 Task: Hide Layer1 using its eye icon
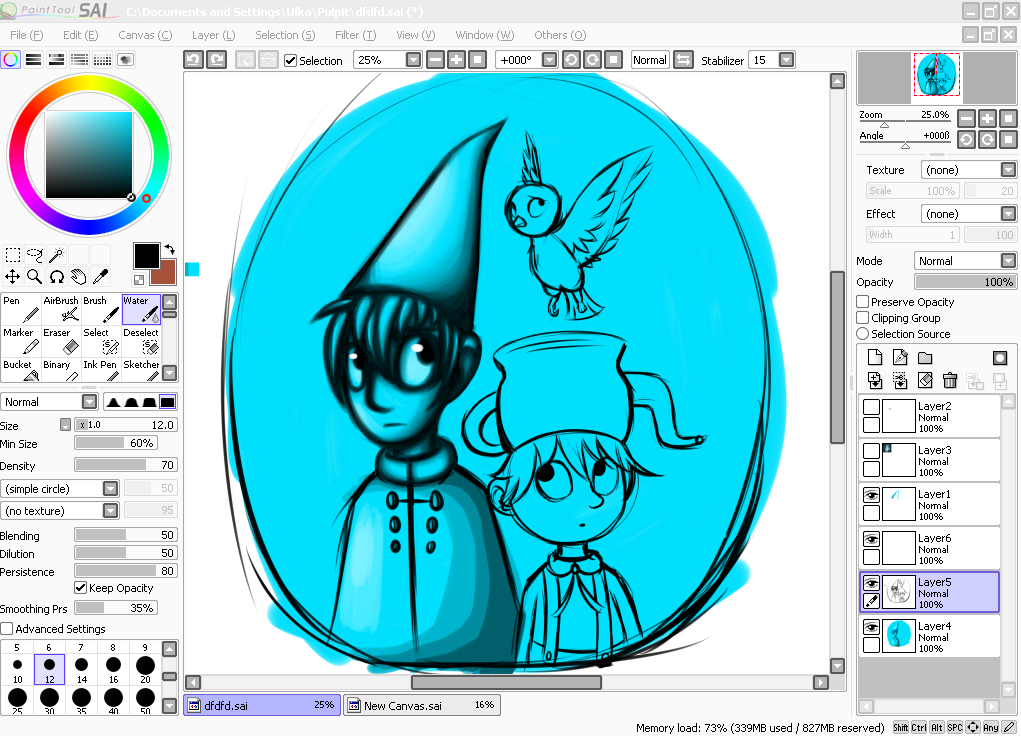point(871,495)
